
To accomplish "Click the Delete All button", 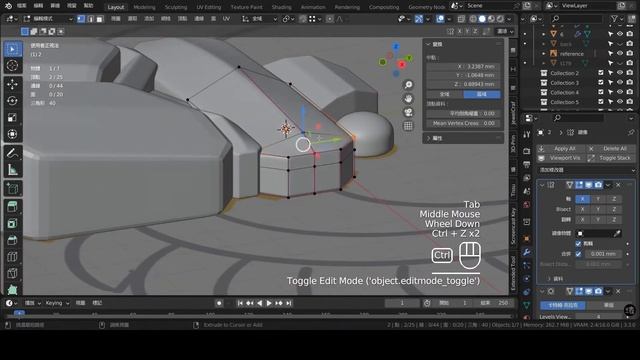I will tap(611, 149).
